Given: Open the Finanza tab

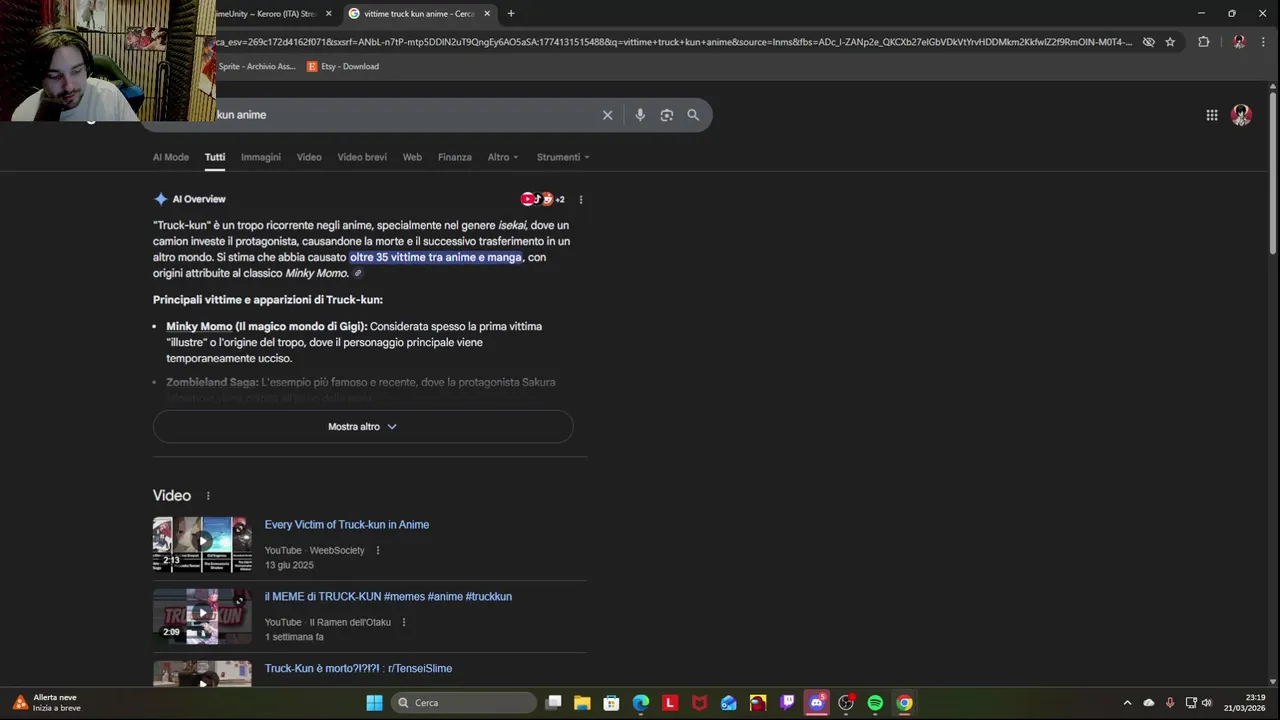Looking at the screenshot, I should pyautogui.click(x=455, y=157).
